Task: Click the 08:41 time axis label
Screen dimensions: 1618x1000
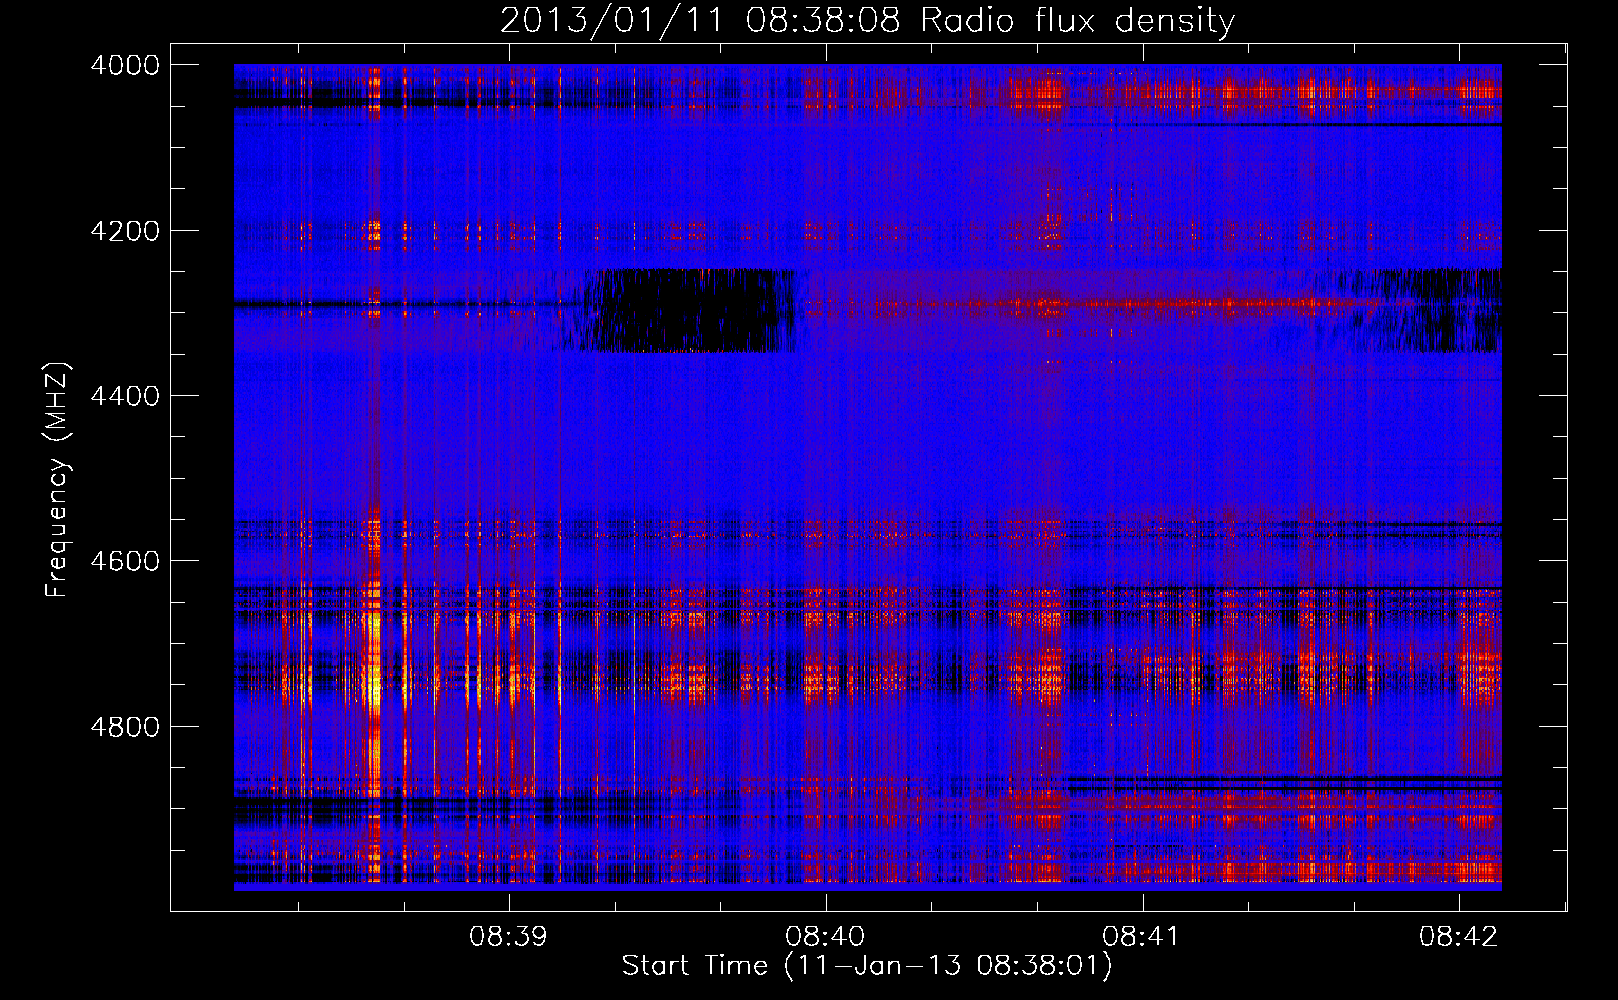Action: (x=1142, y=936)
